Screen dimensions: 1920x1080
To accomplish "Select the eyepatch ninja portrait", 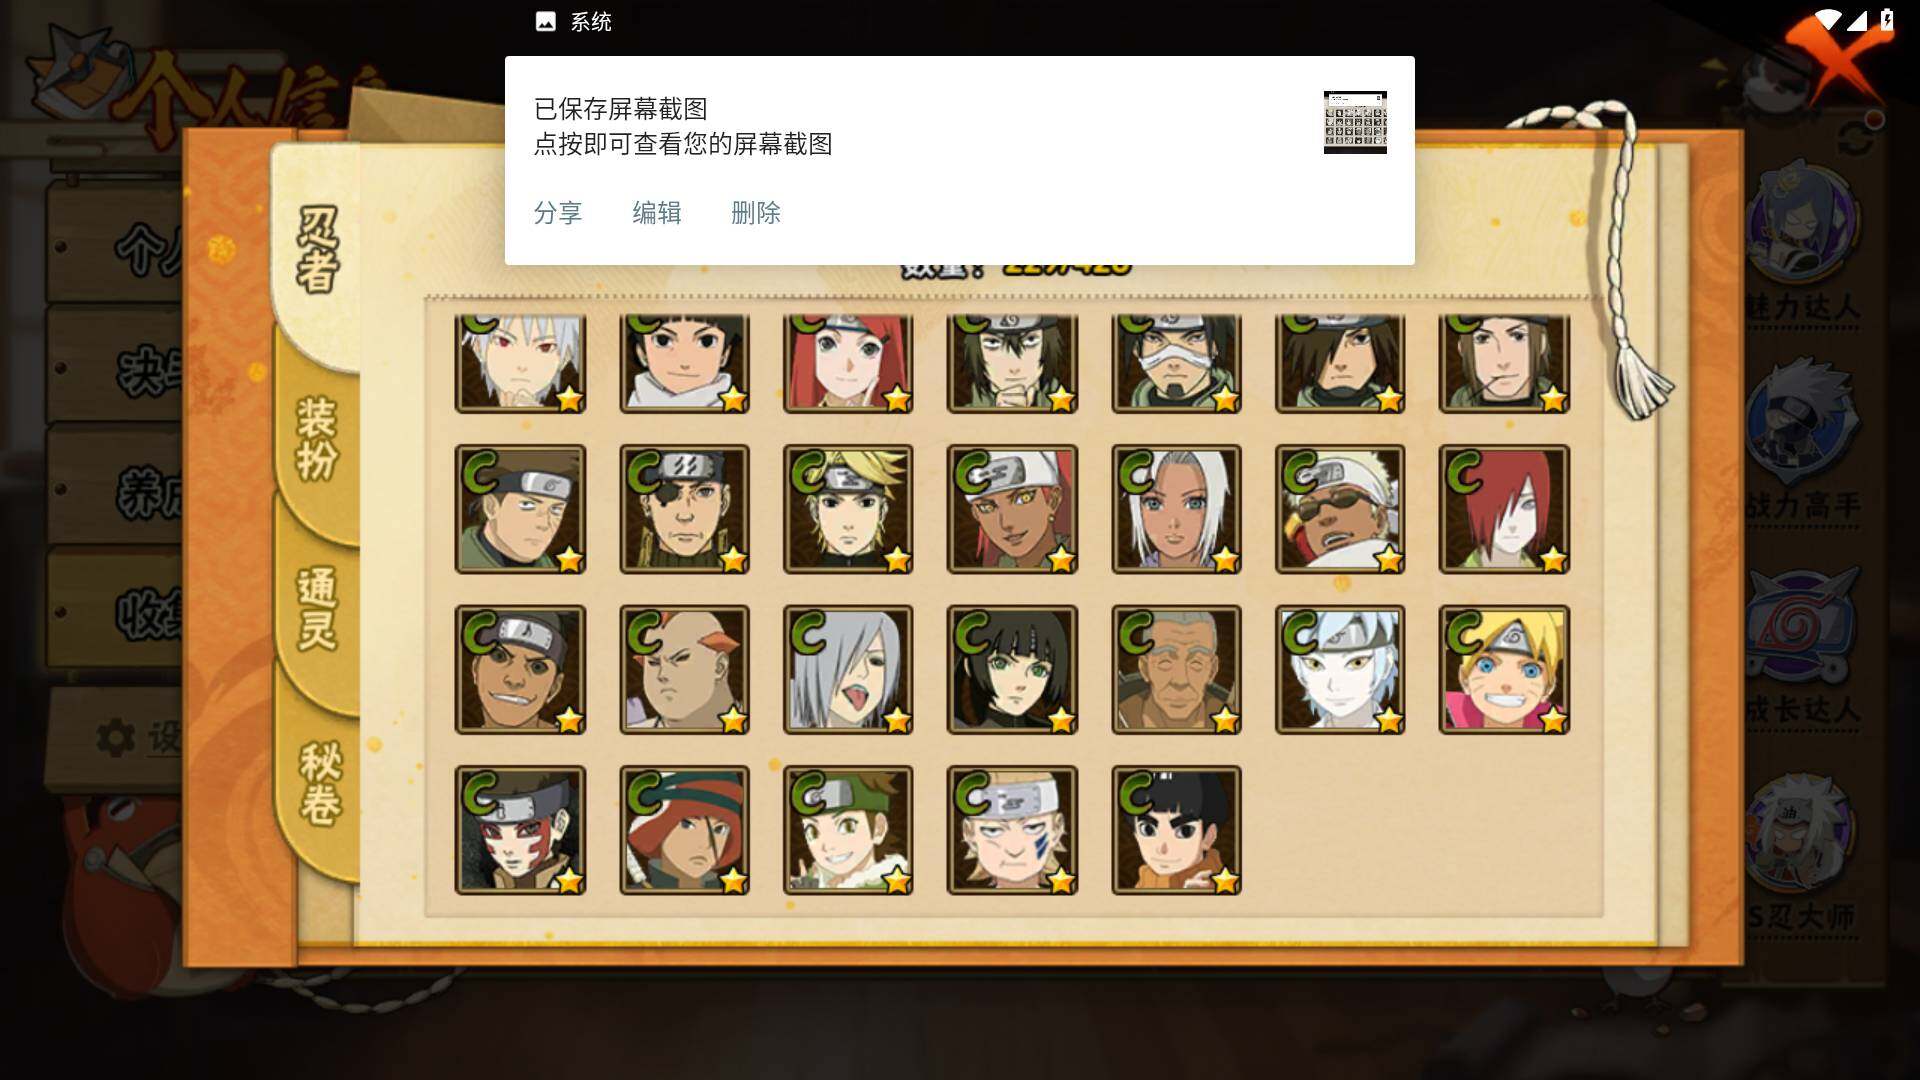I will [684, 509].
